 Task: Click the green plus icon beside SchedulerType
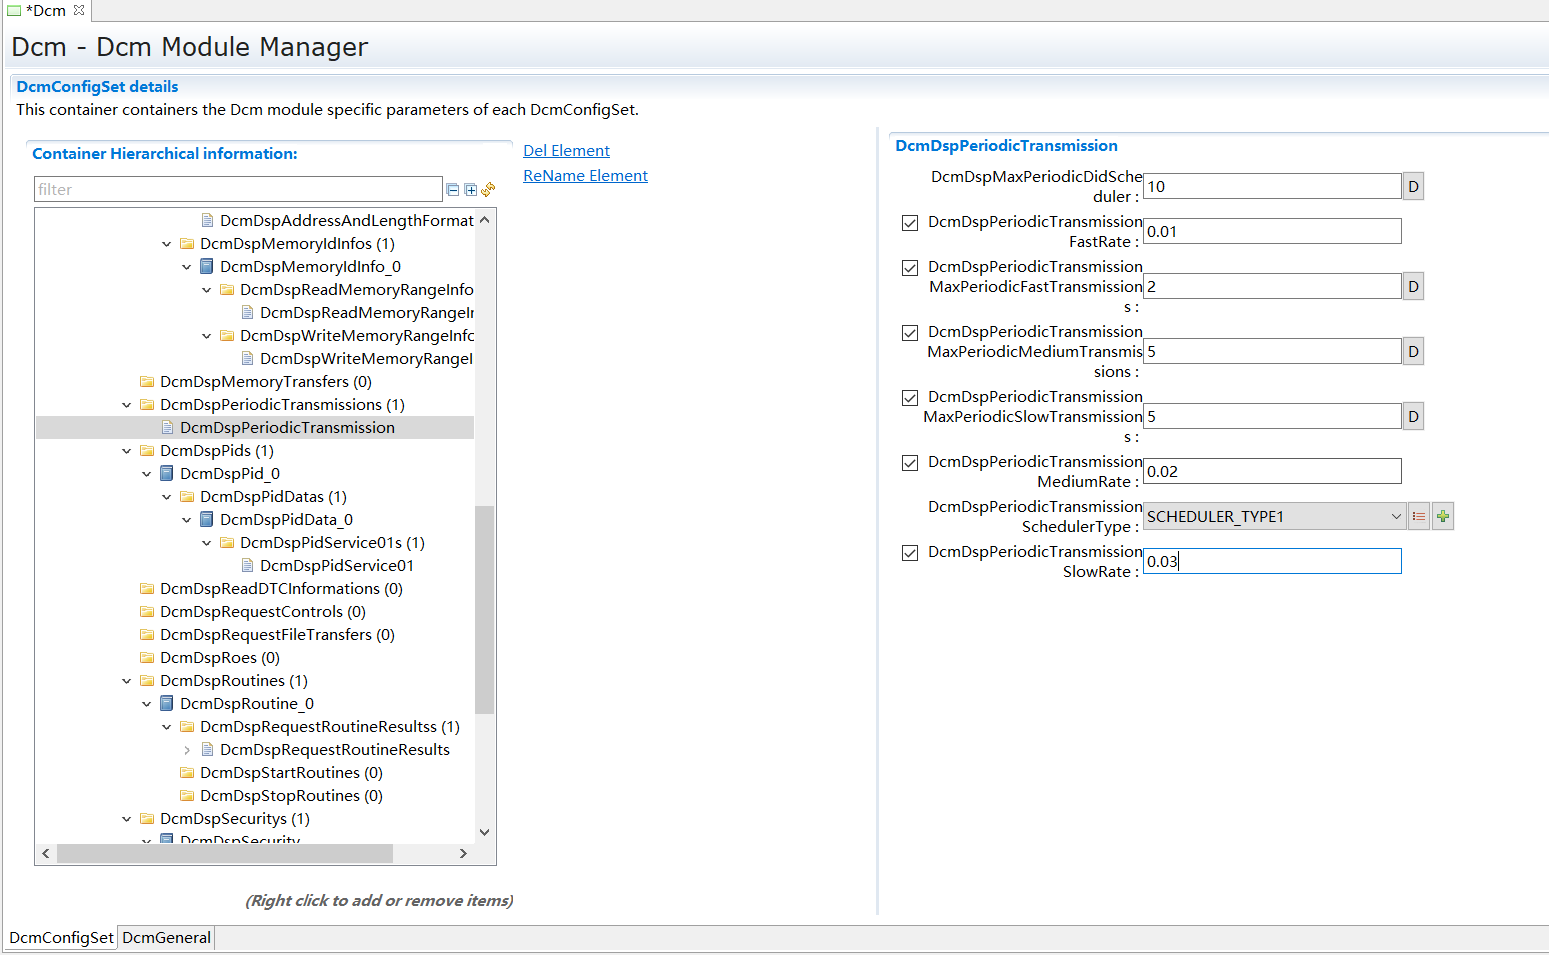1443,517
